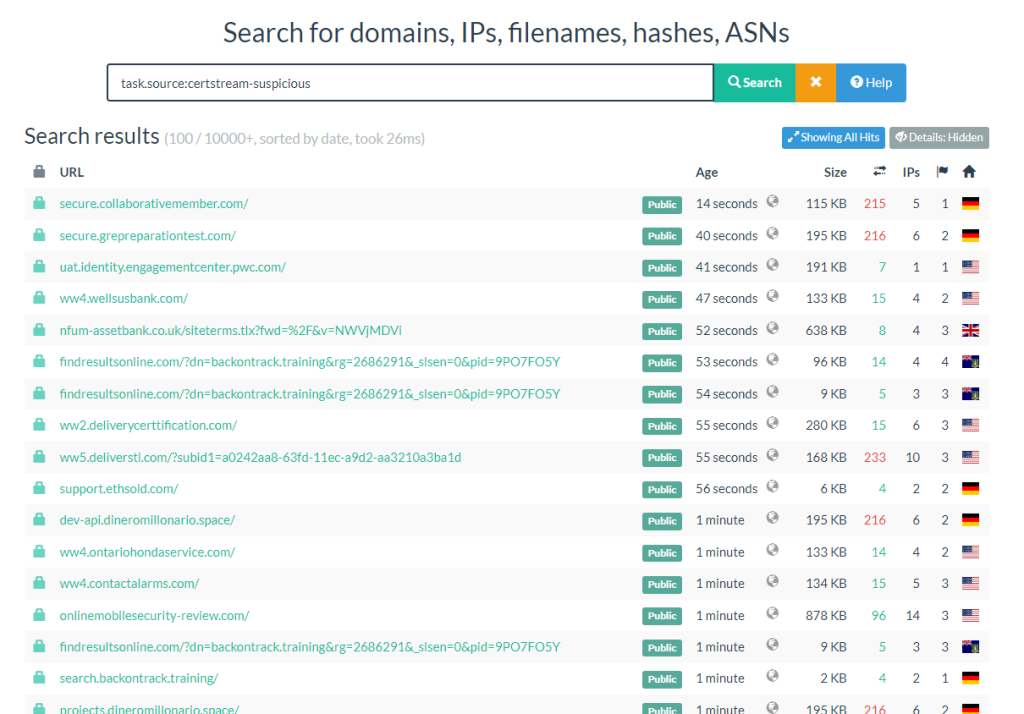The width and height of the screenshot is (1024, 714).
Task: Toggle the Showing All Hits button
Action: point(833,138)
